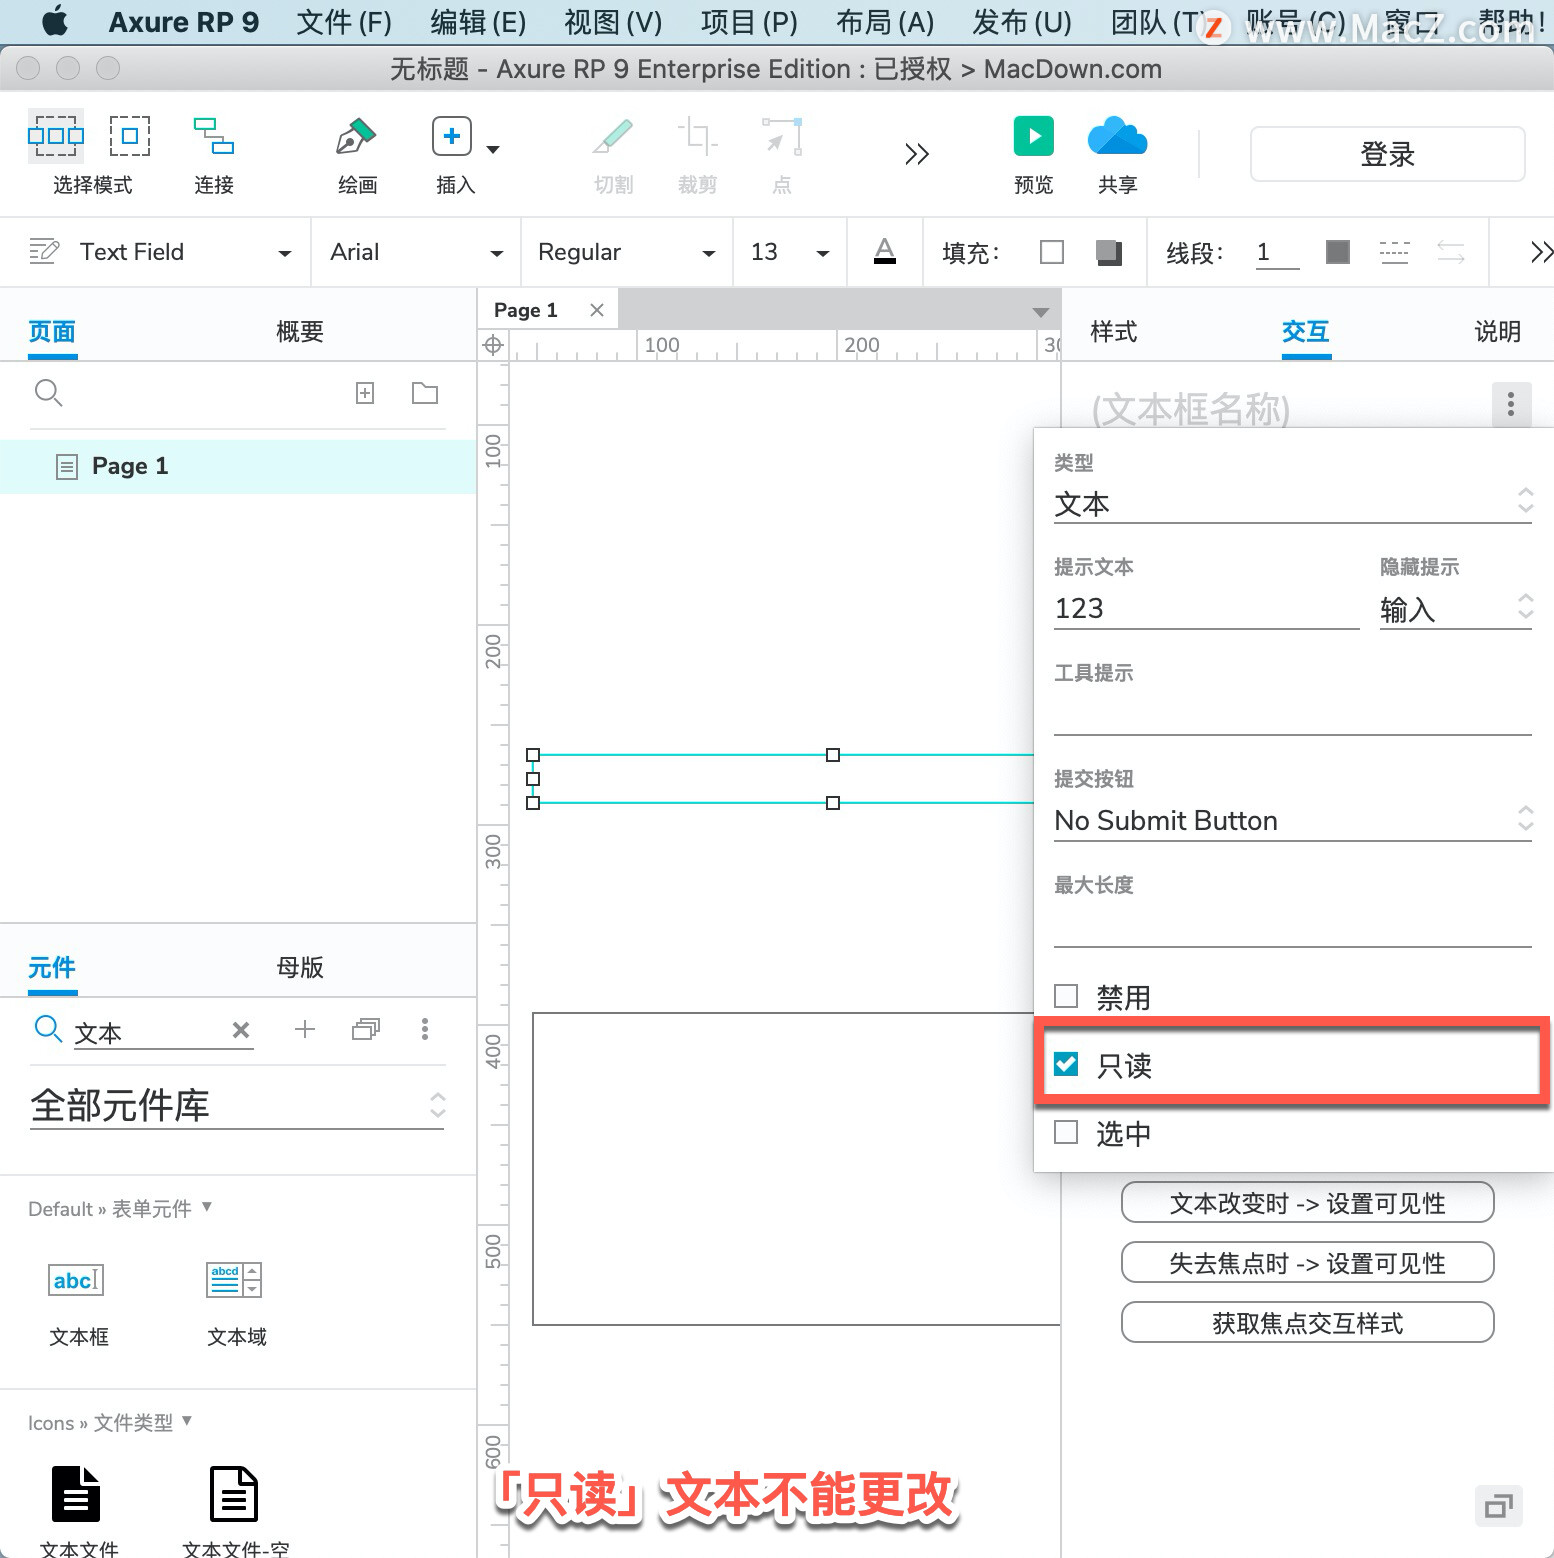This screenshot has width=1554, height=1558.
Task: Uncheck the 只读 read-only checkbox
Action: 1066,1064
